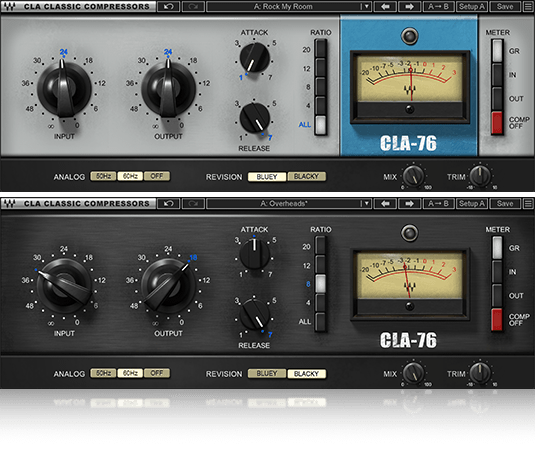535x459 pixels.
Task: Click ATTACK knob on Bluey plugin
Action: coord(255,58)
